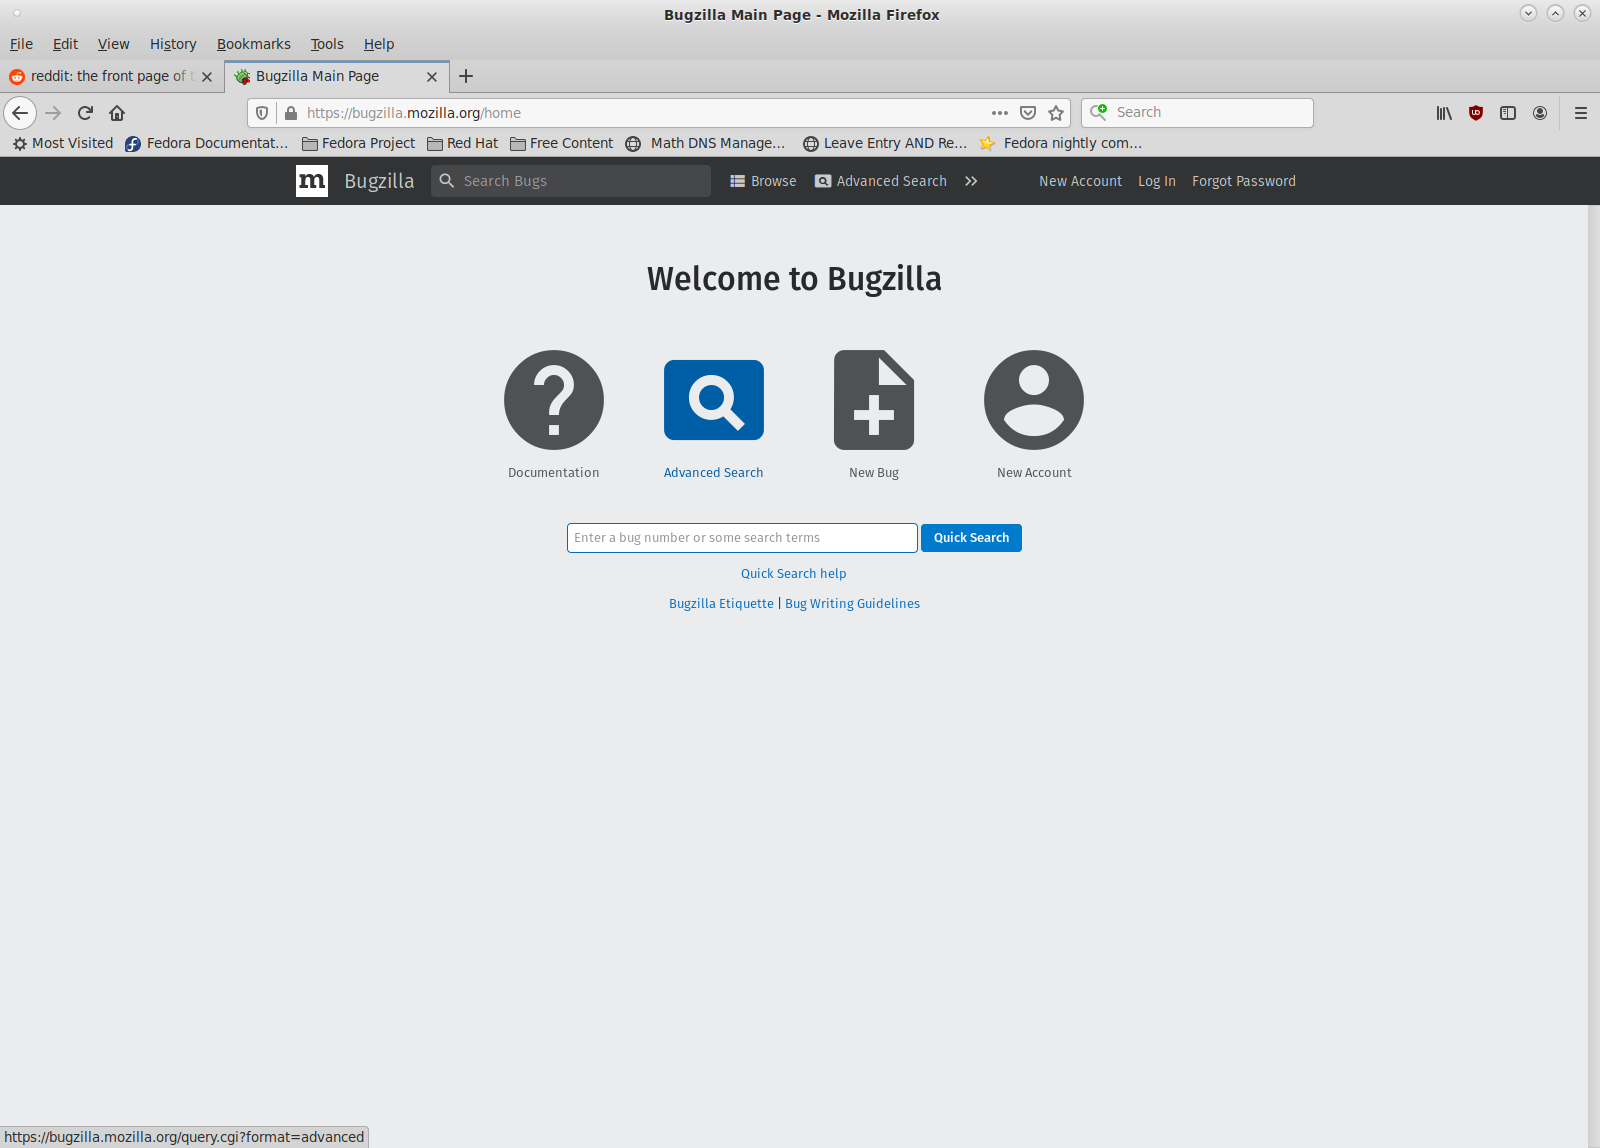The height and width of the screenshot is (1148, 1600).
Task: Save page to Pocket icon
Action: pos(1028,113)
